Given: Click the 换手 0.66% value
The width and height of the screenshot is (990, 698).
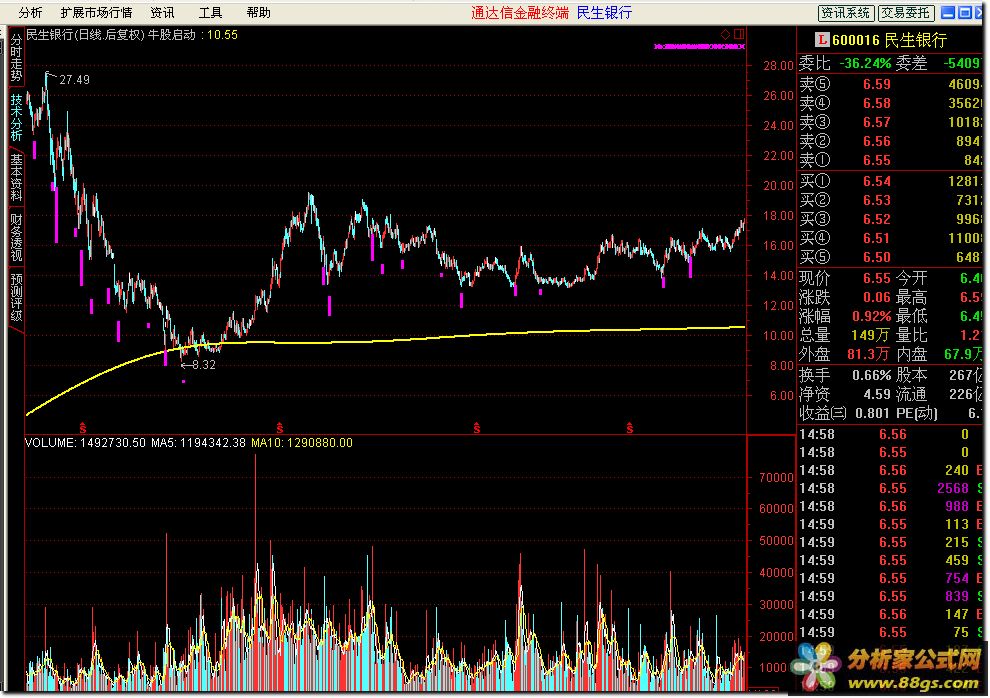Looking at the screenshot, I should click(x=871, y=376).
